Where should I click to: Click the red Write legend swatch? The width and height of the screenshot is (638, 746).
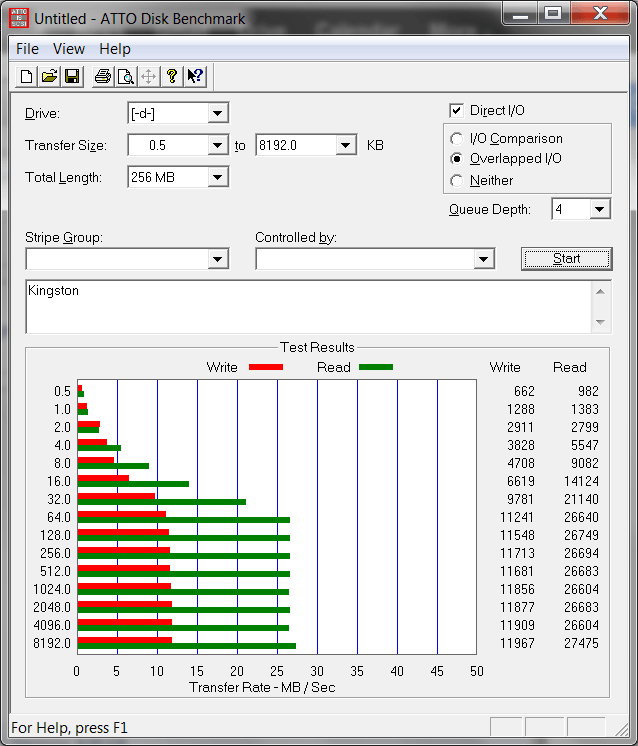(265, 367)
